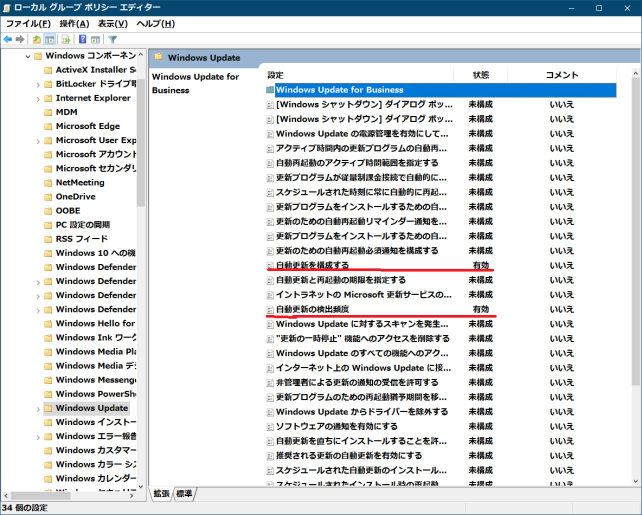The height and width of the screenshot is (515, 642).
Task: Open the 操作(A) menu
Action: 74,24
